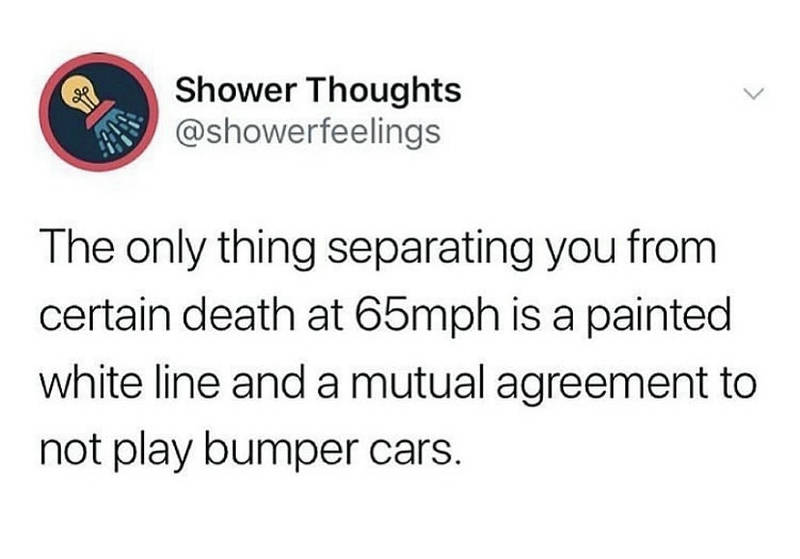Click the opening words "The only thing"
The width and height of the screenshot is (800, 559).
point(178,251)
